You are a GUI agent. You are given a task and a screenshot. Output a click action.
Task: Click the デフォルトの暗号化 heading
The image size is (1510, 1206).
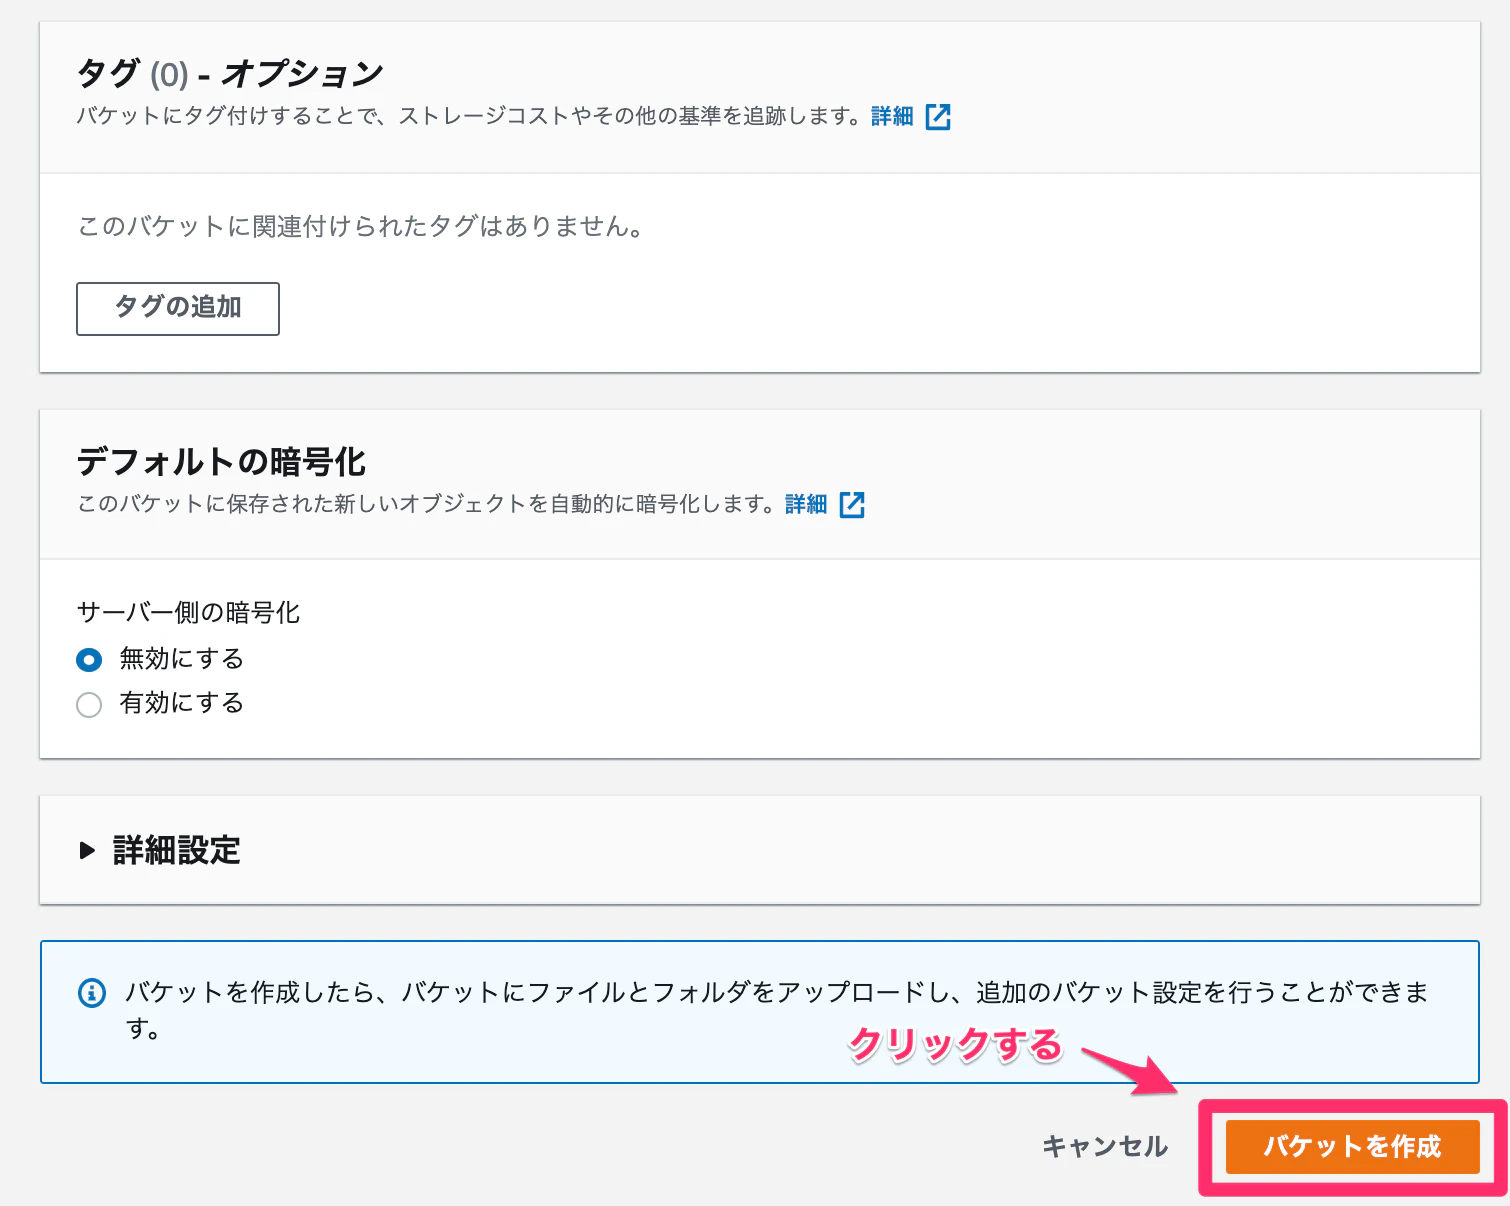click(x=222, y=462)
